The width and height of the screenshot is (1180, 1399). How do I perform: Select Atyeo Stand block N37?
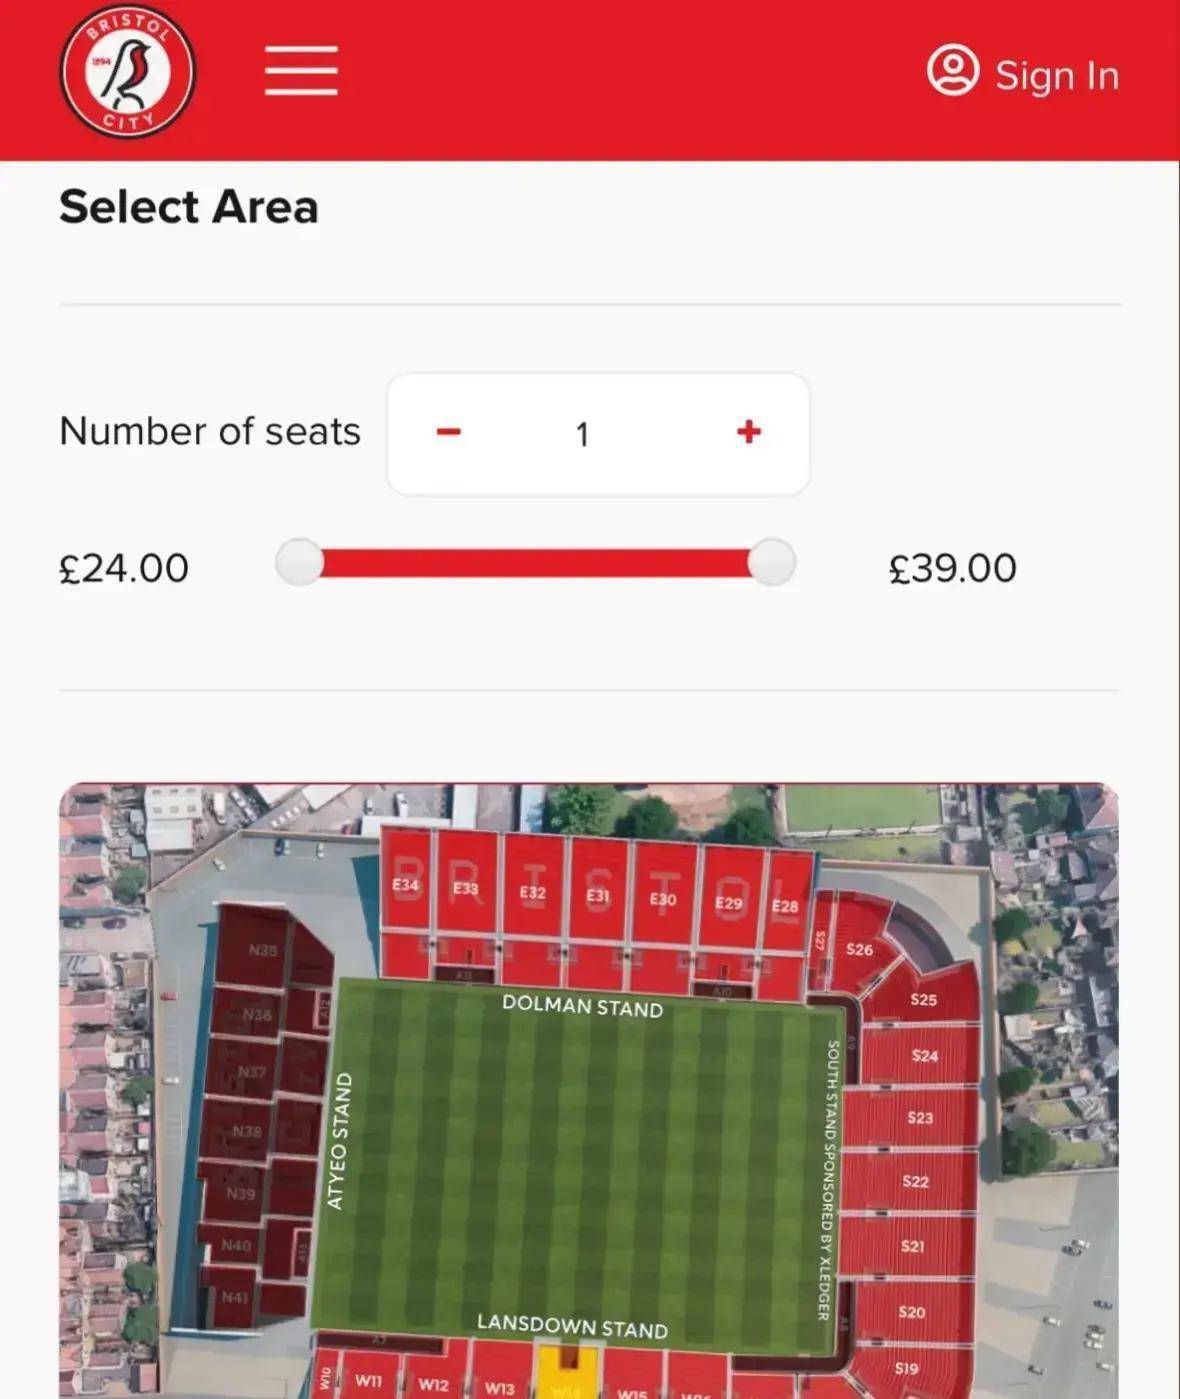click(x=252, y=1073)
